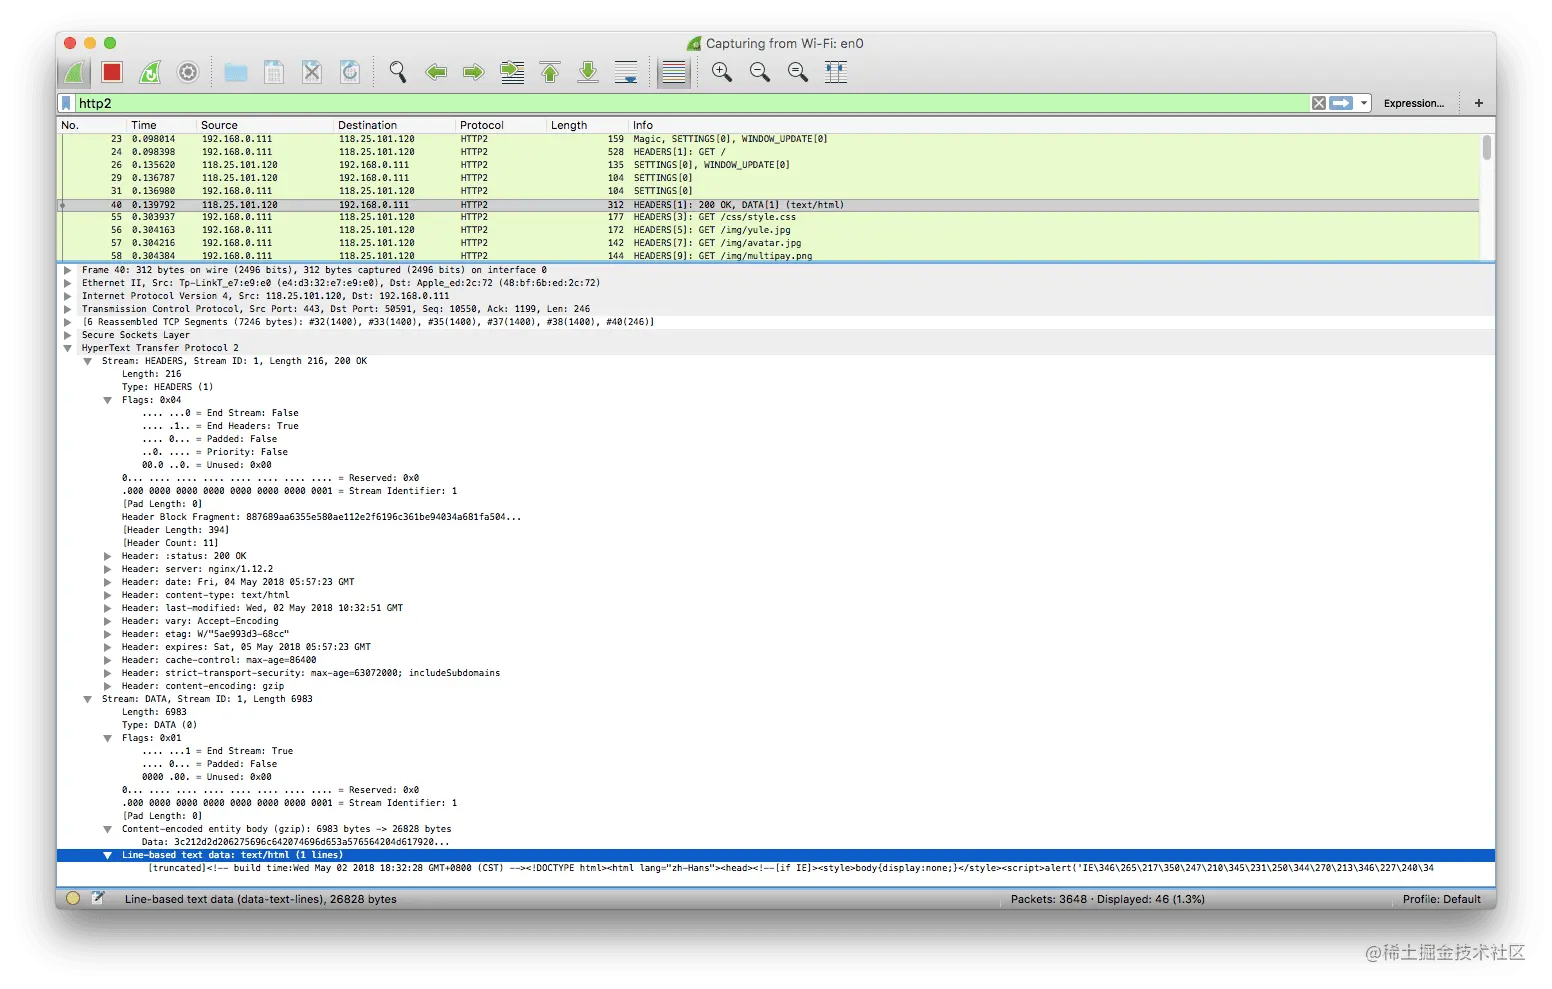Click the shark fin start capture icon
The width and height of the screenshot is (1552, 989).
[74, 72]
